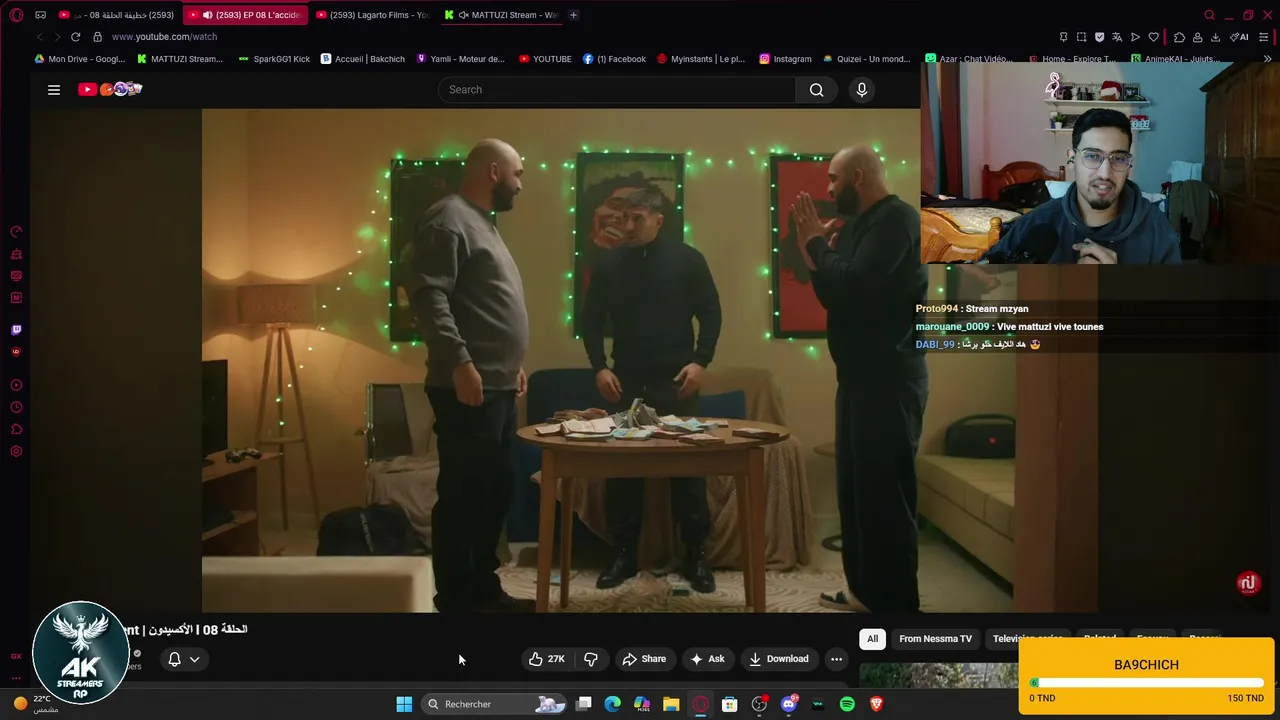Open sidebar settings gear icon

pos(16,452)
